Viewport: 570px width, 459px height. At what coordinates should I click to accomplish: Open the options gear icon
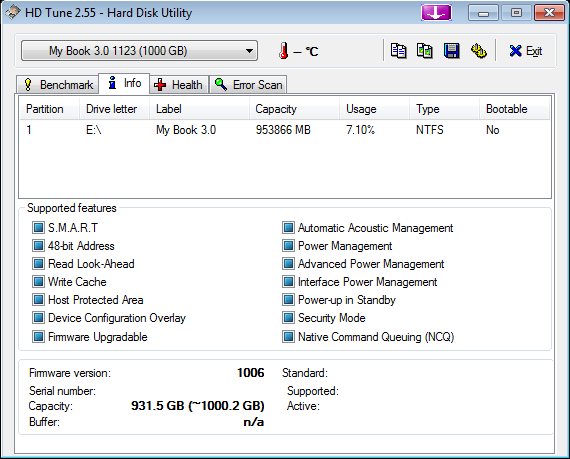[479, 51]
